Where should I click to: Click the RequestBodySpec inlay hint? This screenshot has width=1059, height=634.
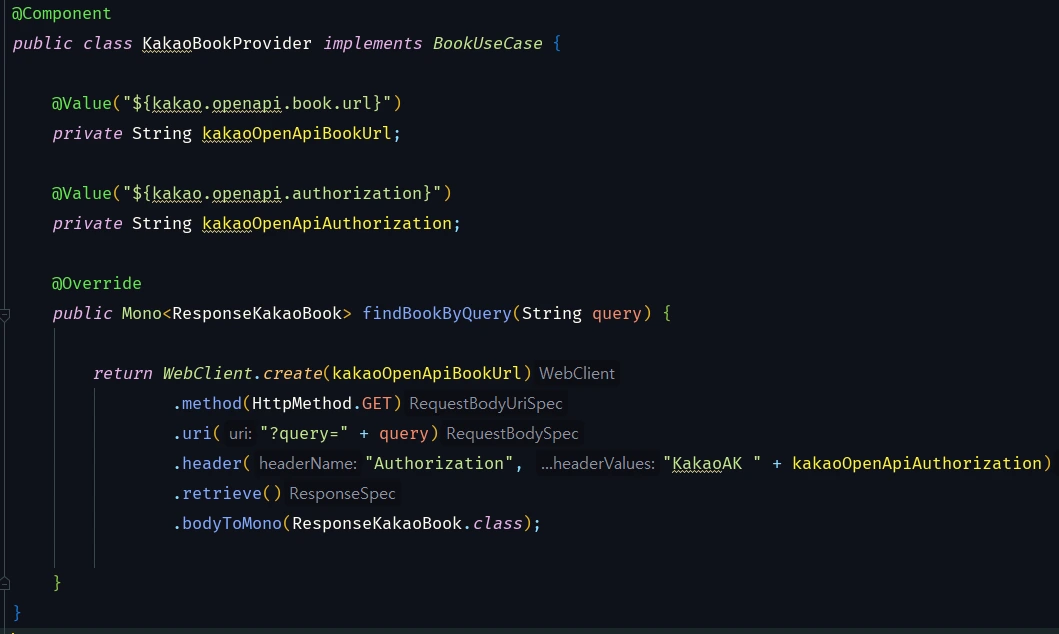click(x=512, y=433)
